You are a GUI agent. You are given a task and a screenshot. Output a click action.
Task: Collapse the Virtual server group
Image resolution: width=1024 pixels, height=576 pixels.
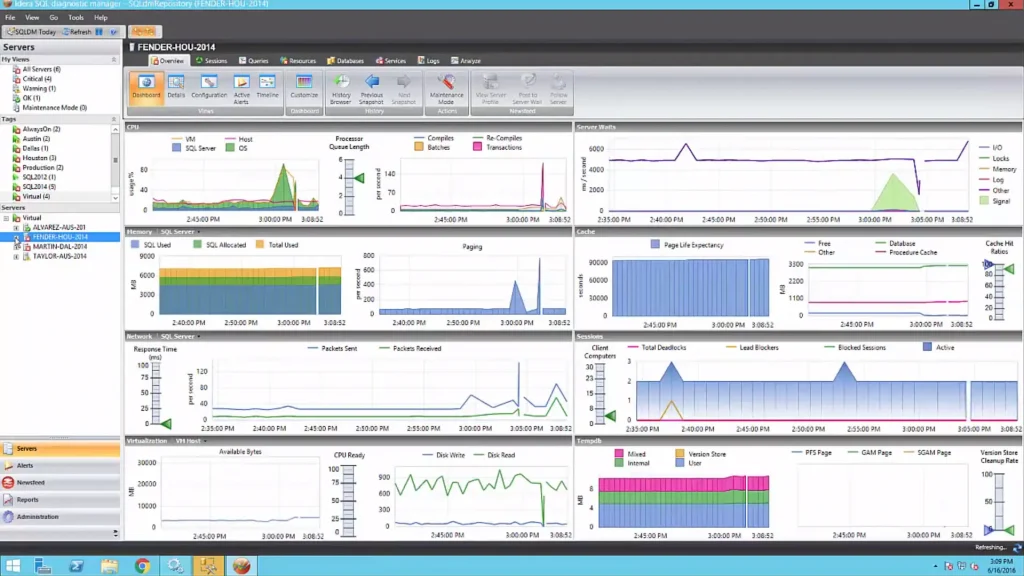(7, 218)
